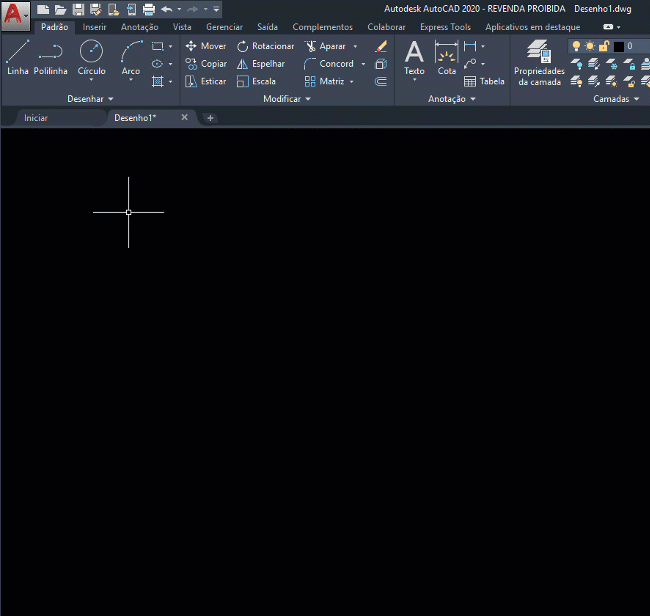
Task: Save the drawing with the diskette icon
Action: [x=78, y=9]
